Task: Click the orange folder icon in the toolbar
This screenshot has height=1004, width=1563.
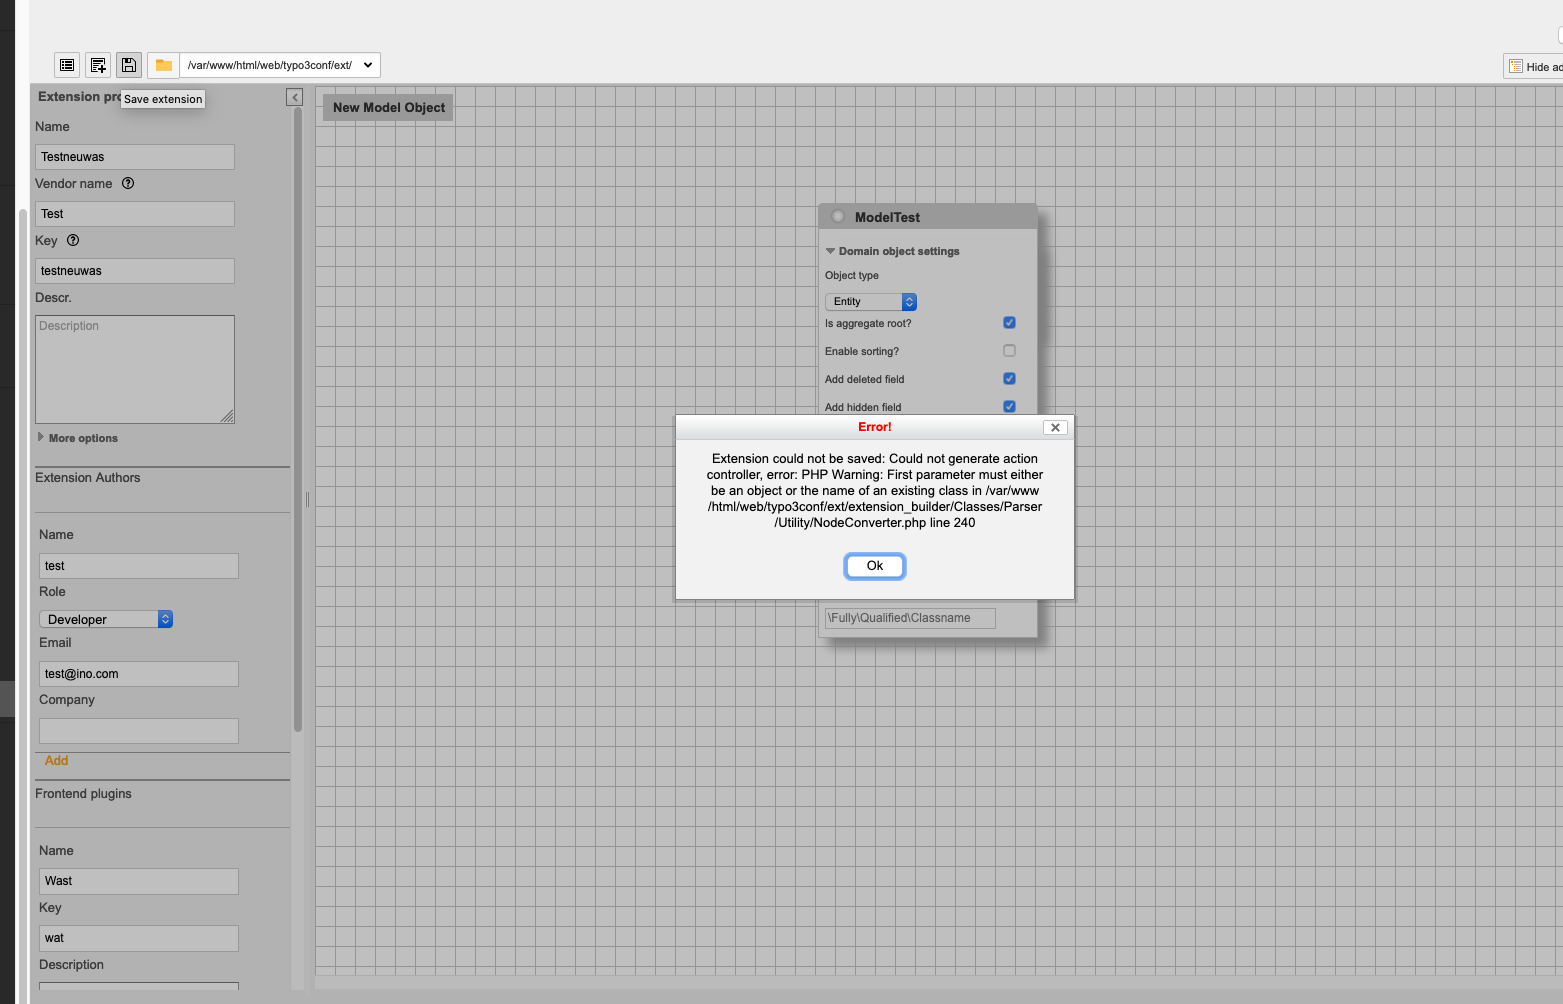Action: tap(162, 64)
